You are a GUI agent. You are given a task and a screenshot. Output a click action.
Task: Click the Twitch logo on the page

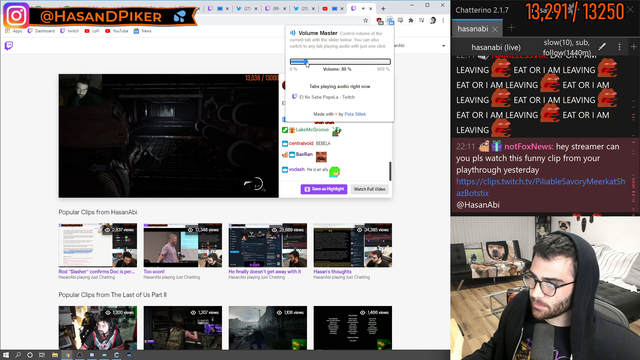(9, 46)
